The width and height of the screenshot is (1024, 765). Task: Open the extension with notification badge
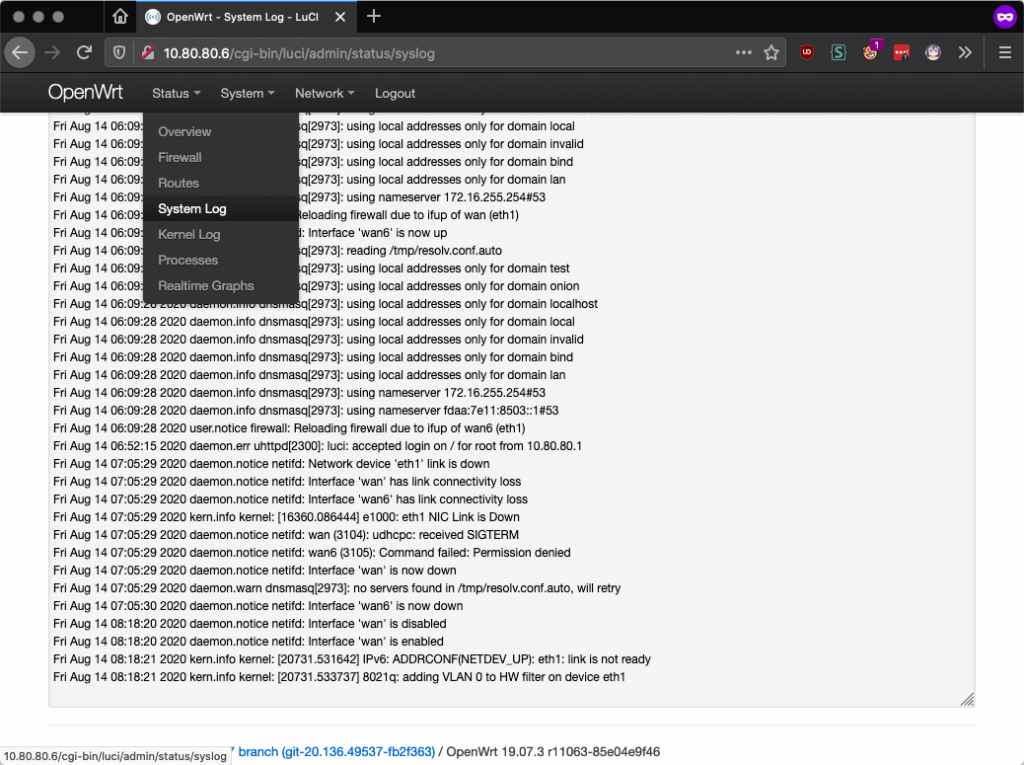pos(871,52)
